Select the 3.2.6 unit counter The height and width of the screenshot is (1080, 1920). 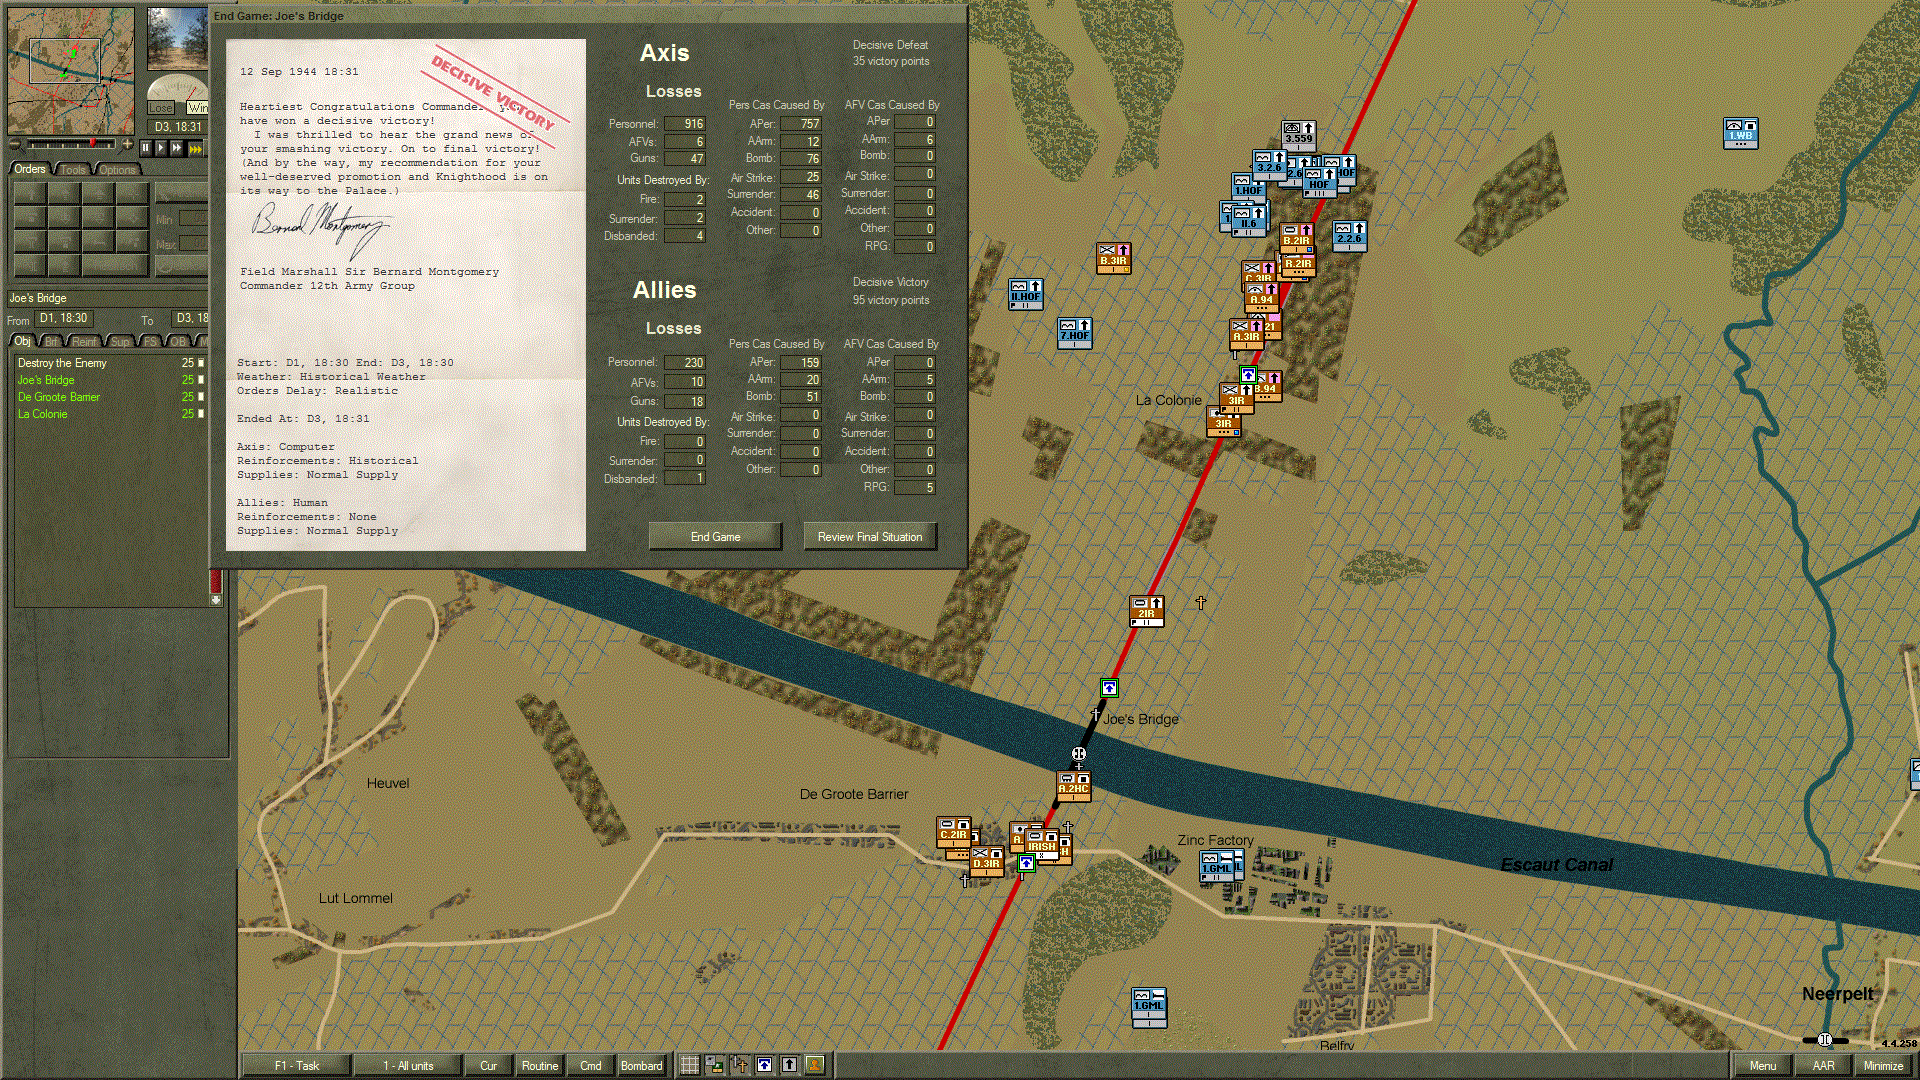point(1269,165)
